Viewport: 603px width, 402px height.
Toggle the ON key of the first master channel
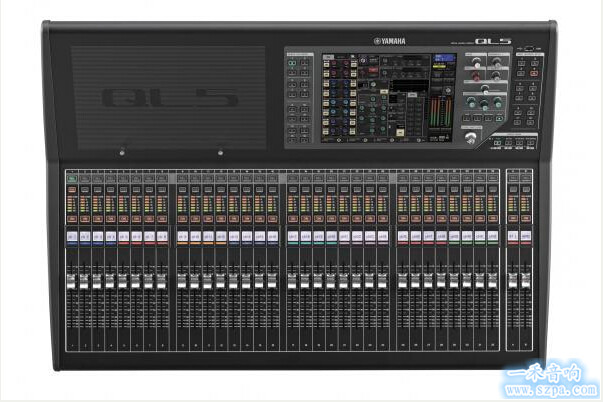513,219
